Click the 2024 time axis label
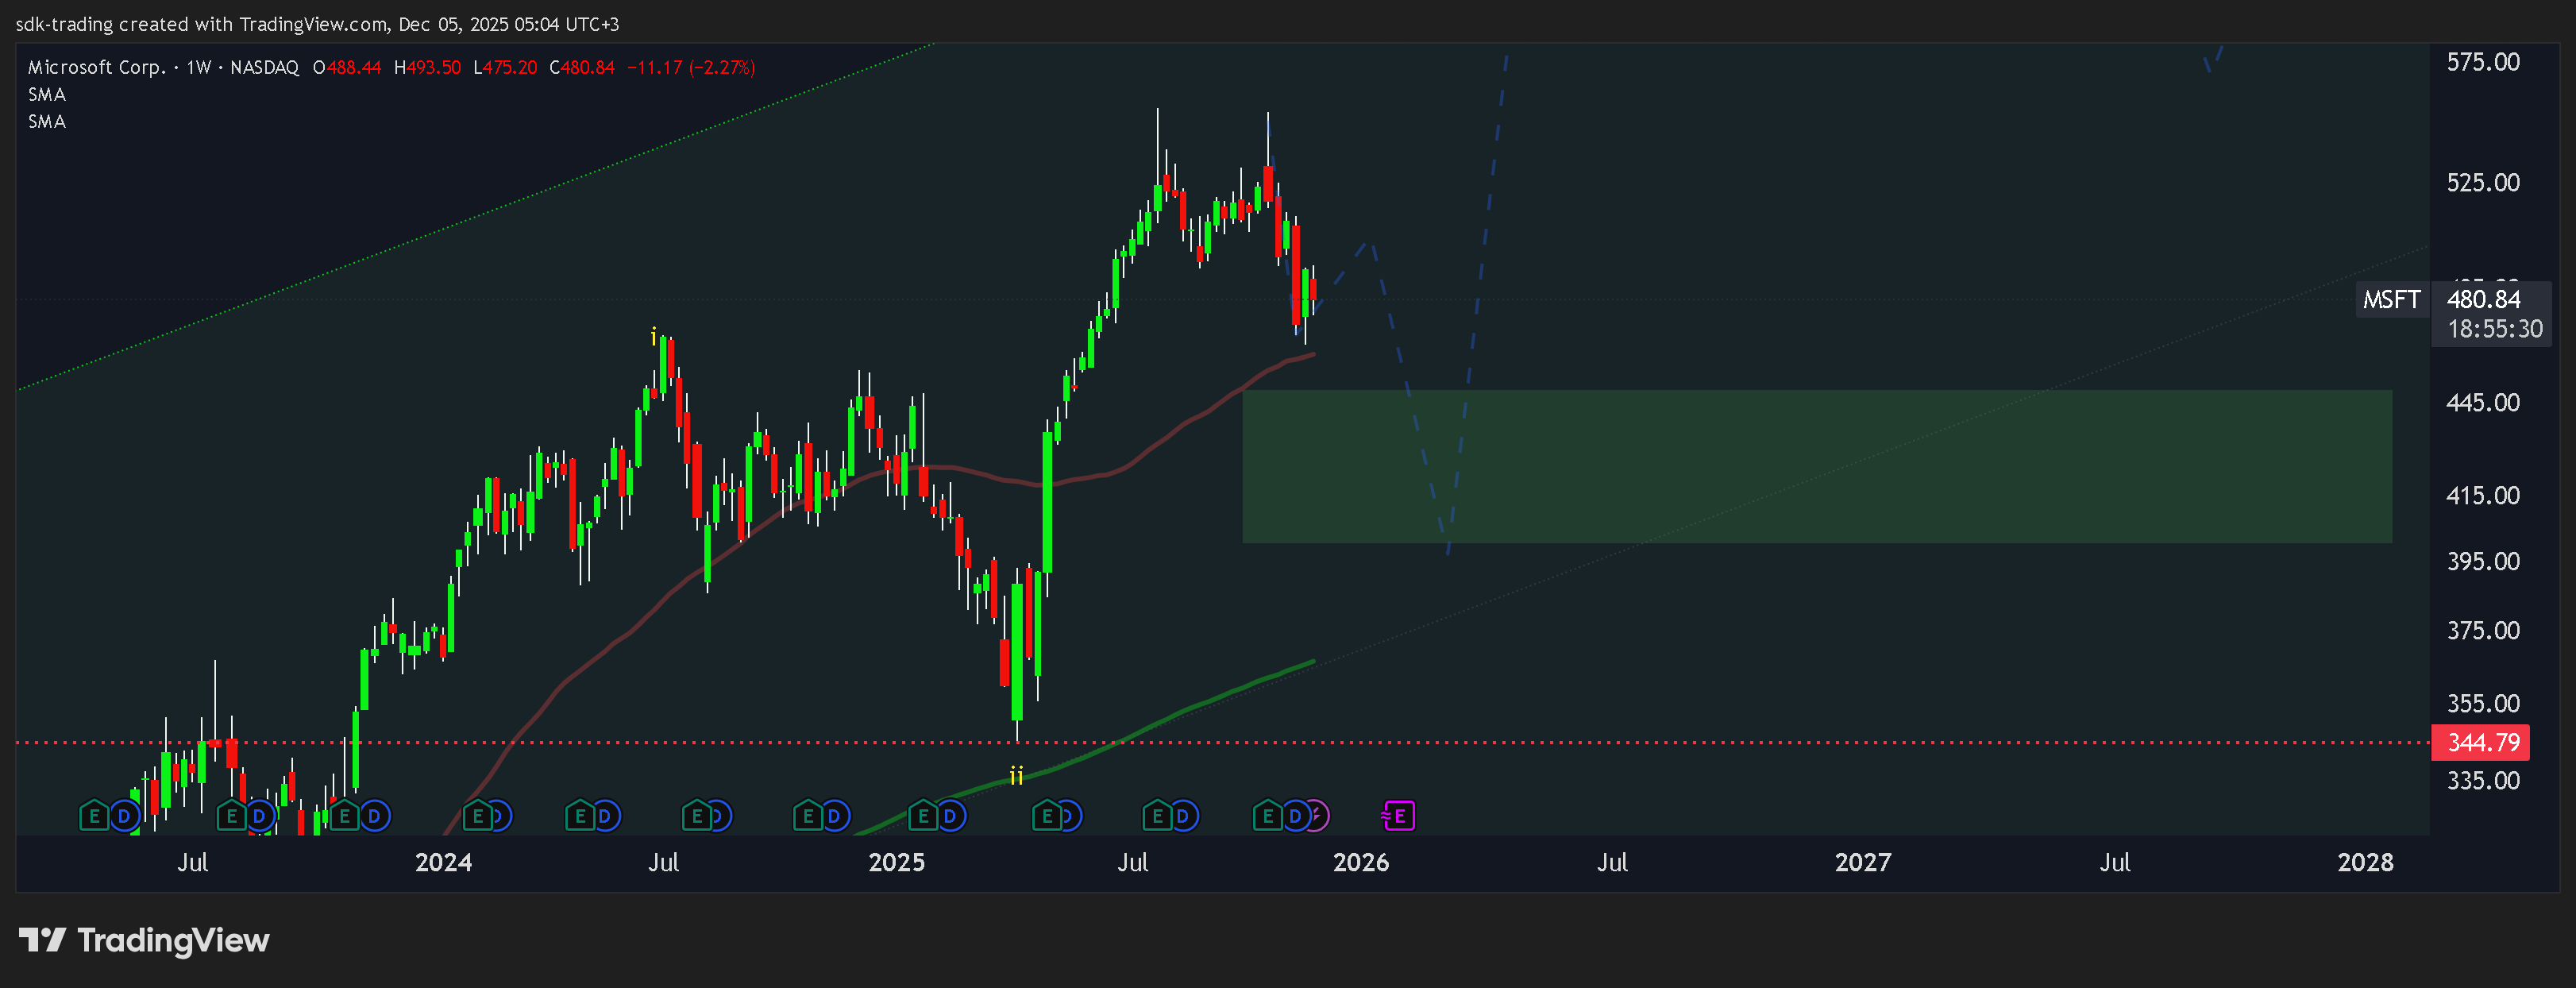Viewport: 2576px width, 988px height. point(443,862)
